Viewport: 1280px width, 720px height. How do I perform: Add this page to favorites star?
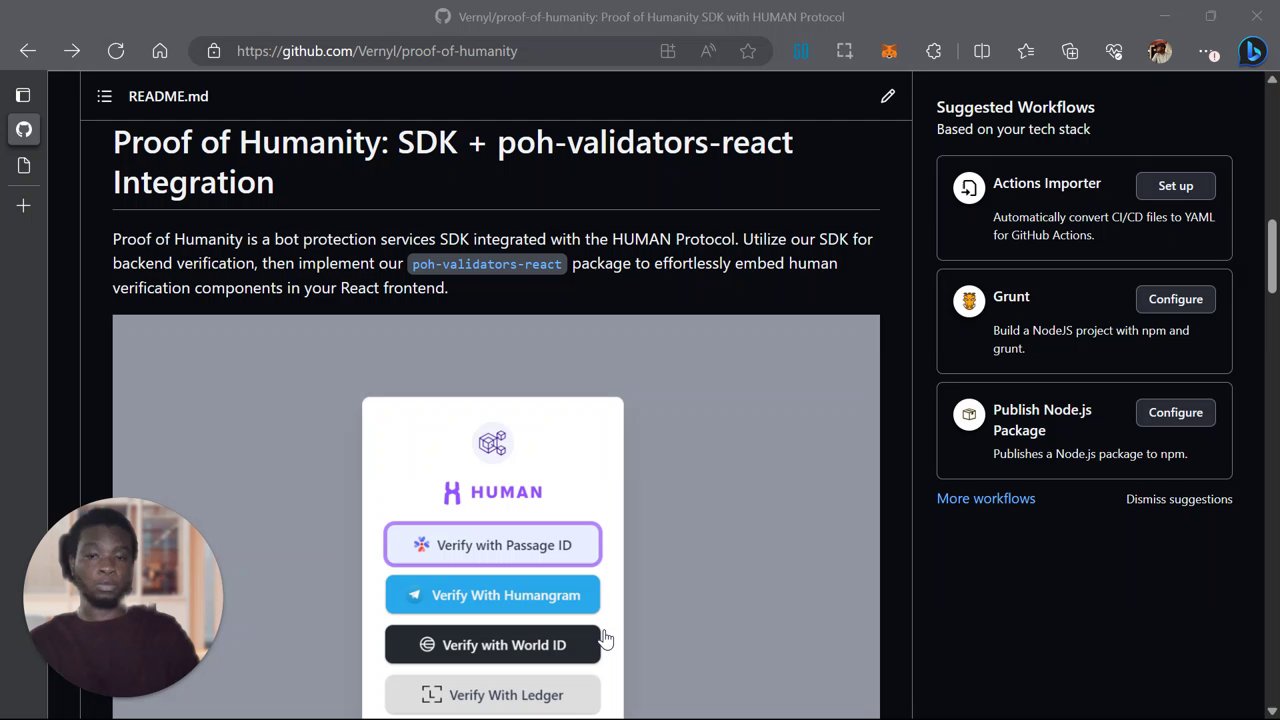(x=748, y=51)
